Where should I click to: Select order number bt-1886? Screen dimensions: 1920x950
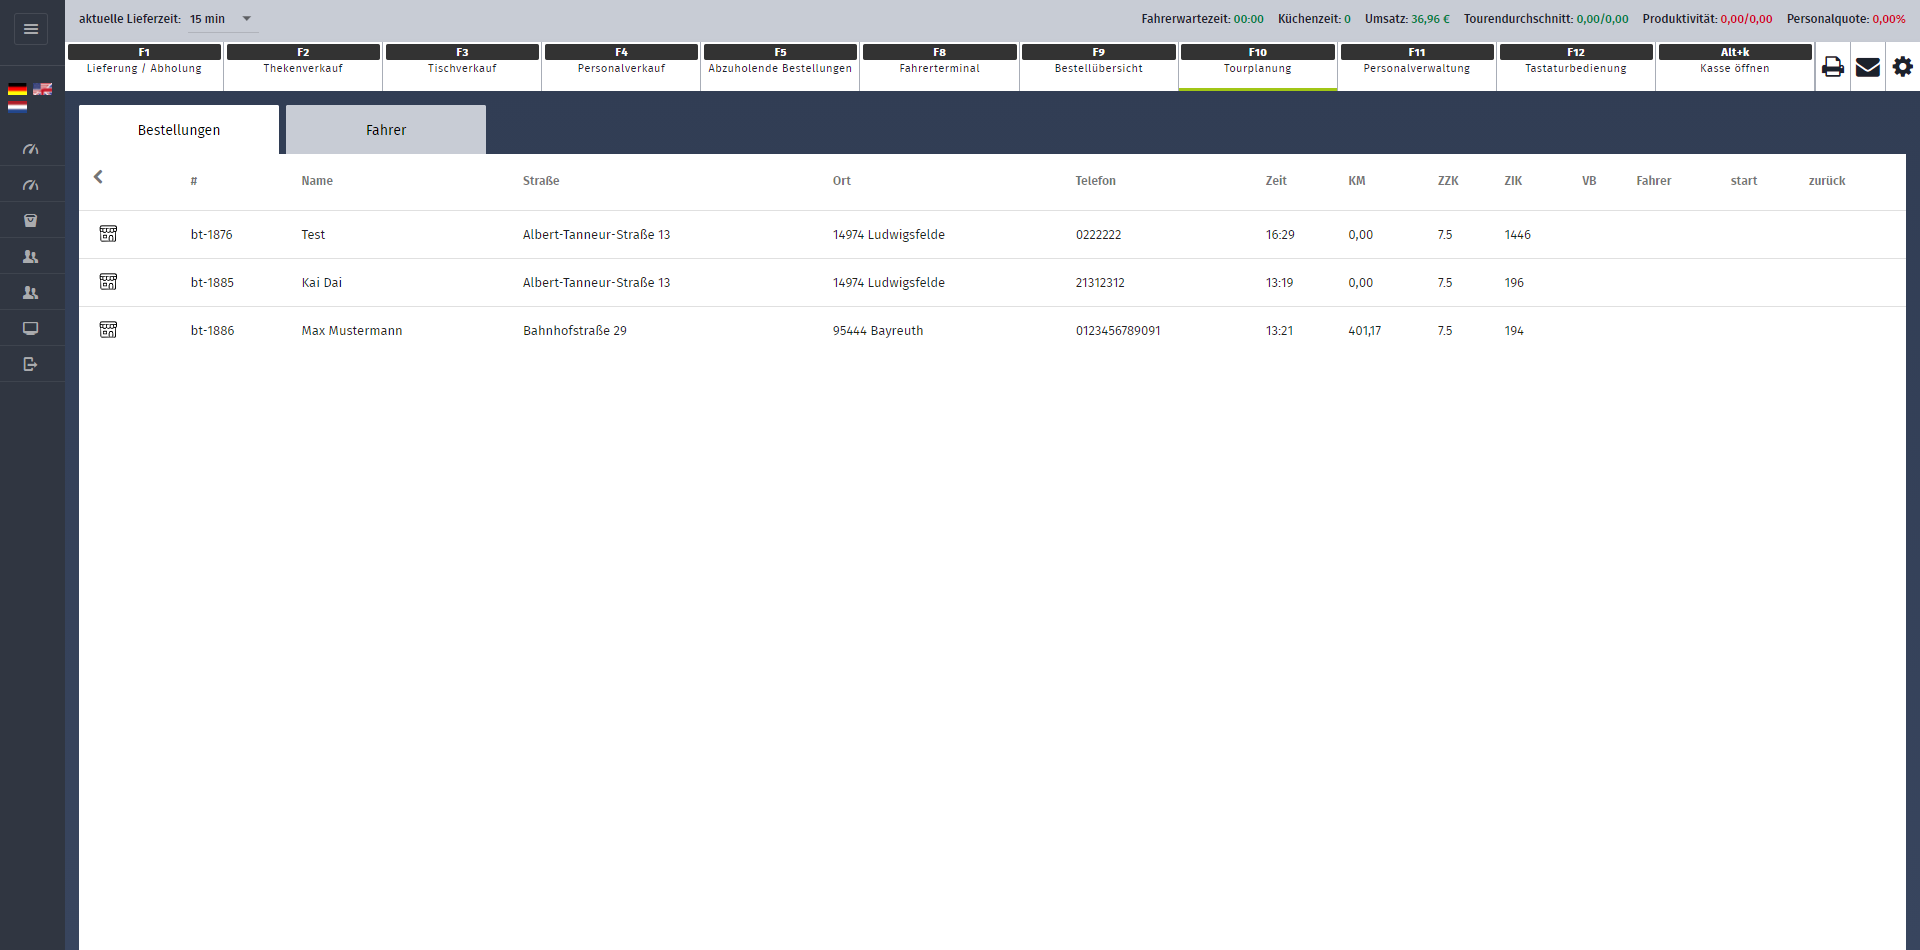click(x=212, y=331)
